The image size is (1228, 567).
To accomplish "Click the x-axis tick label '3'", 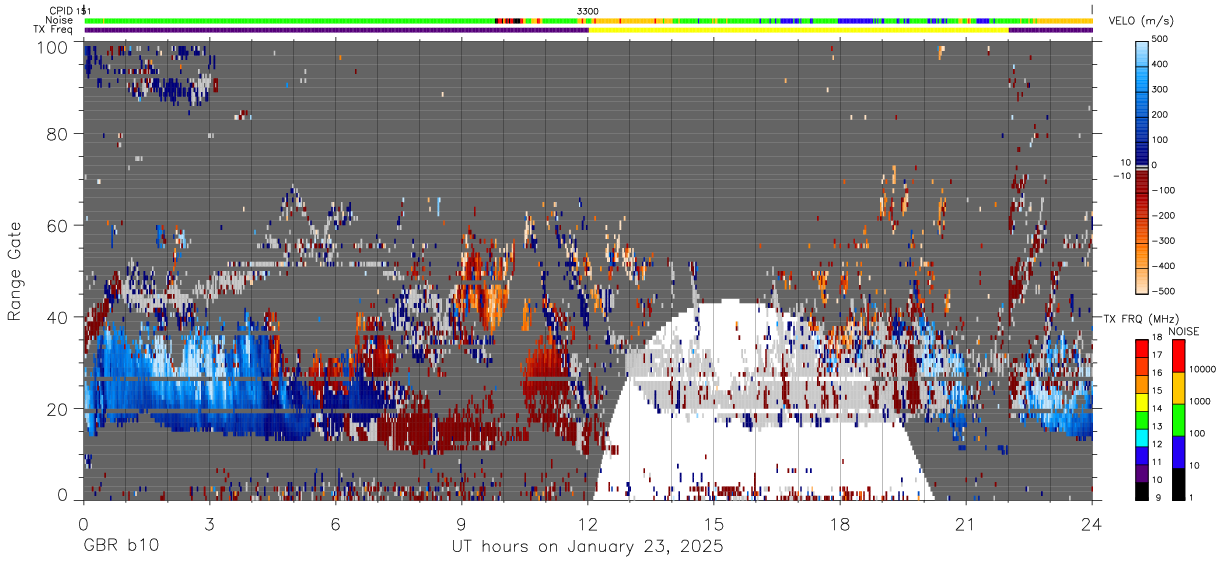I will (209, 524).
